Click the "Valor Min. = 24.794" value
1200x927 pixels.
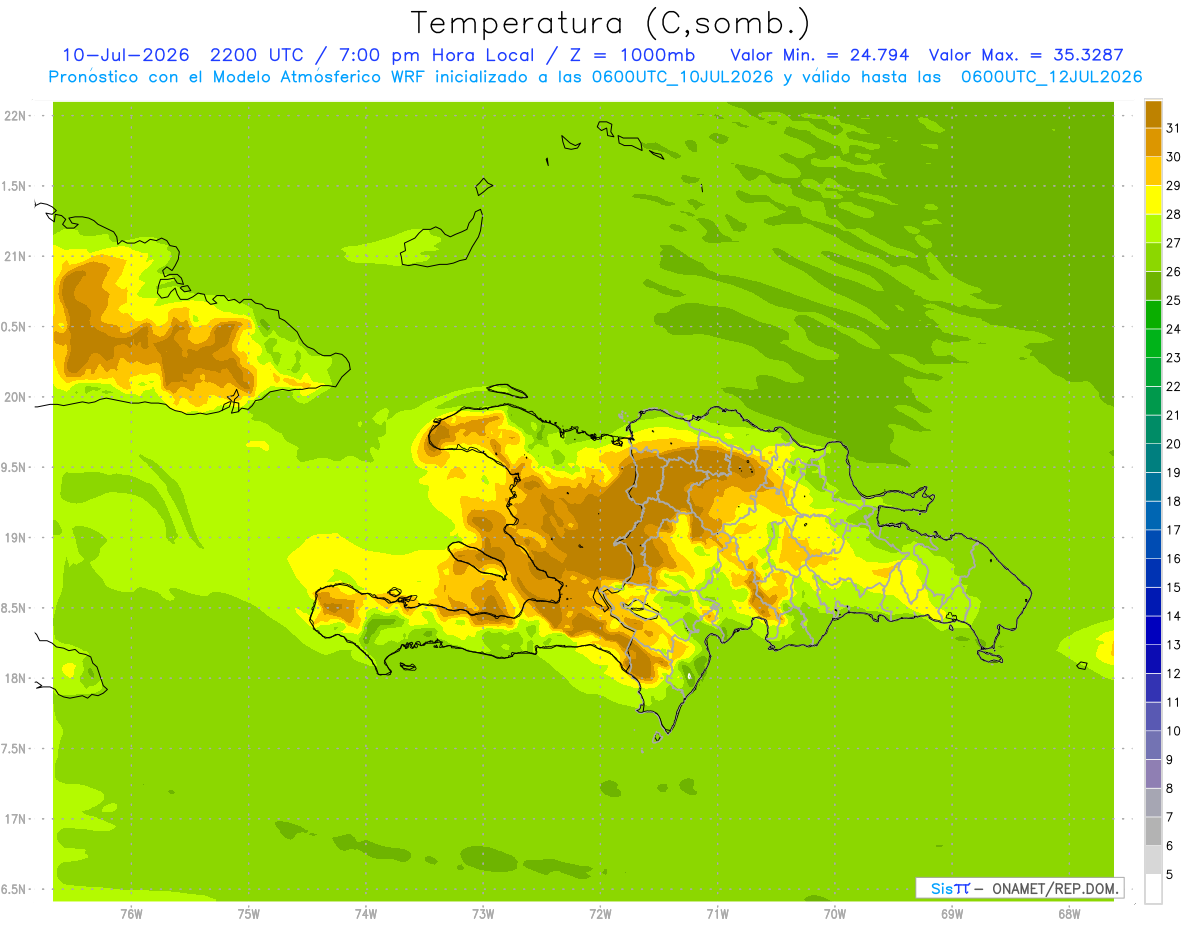click(x=820, y=55)
